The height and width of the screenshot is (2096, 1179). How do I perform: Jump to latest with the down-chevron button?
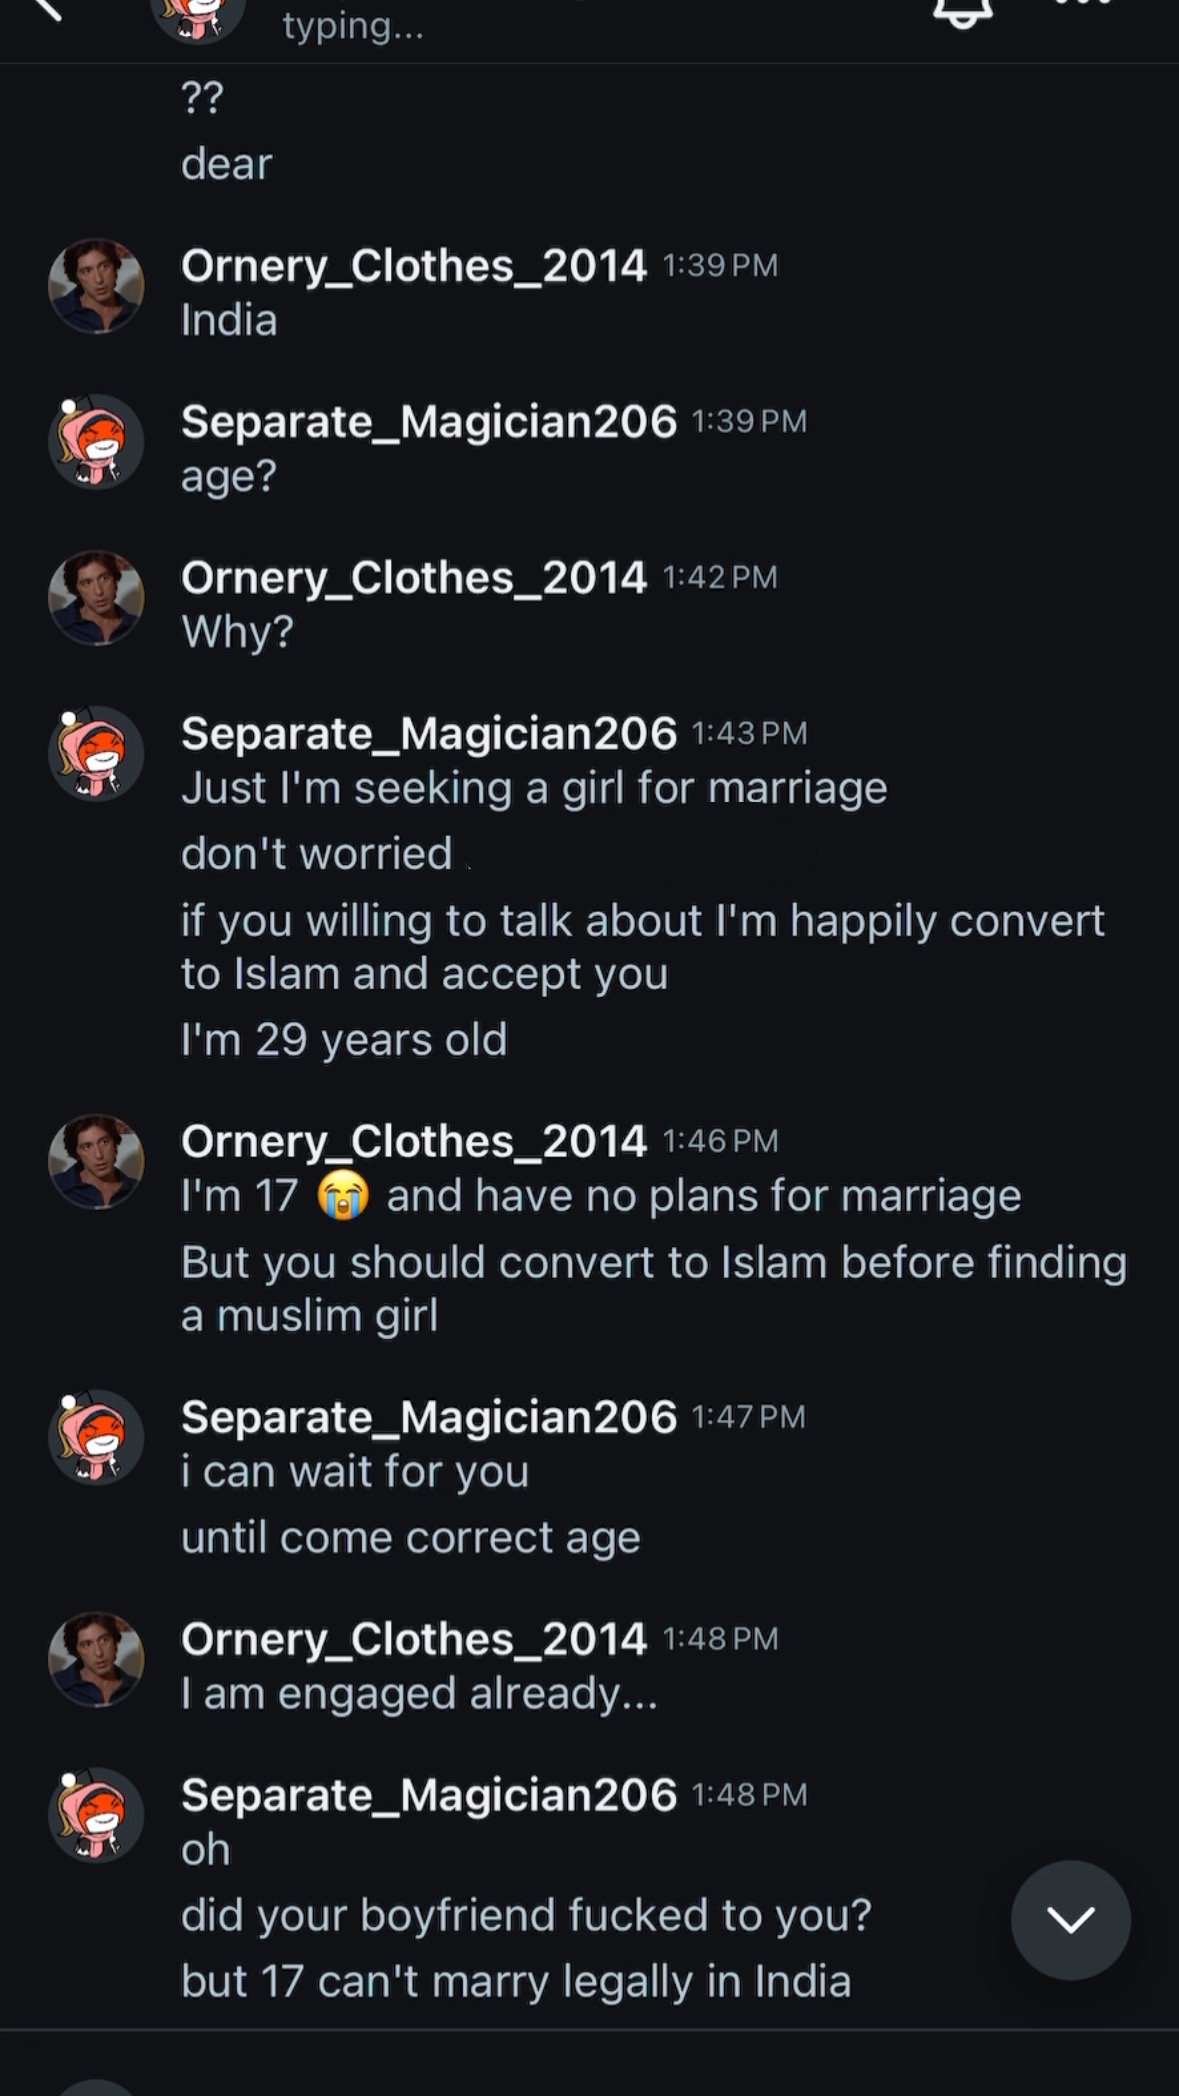tap(1070, 1919)
